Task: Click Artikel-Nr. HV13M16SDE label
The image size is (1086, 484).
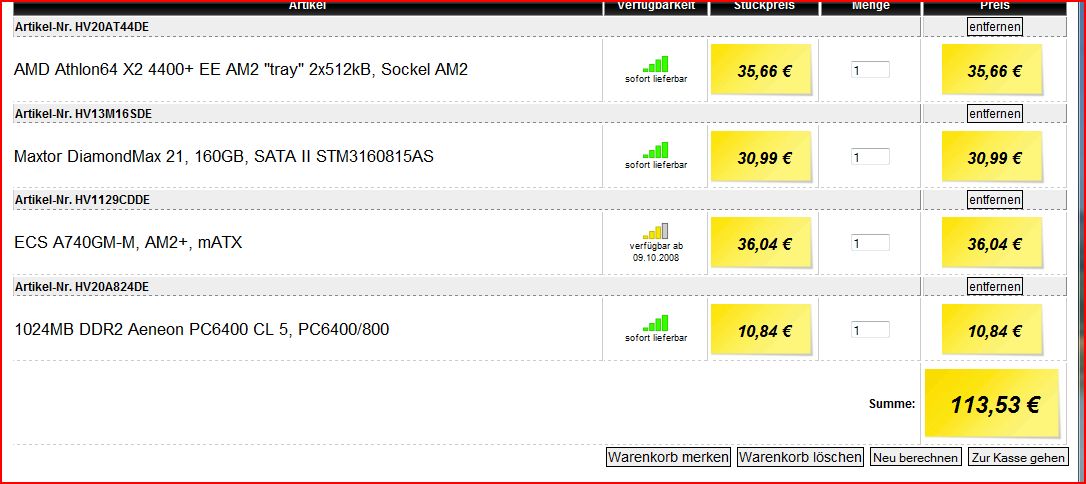Action: (x=83, y=113)
